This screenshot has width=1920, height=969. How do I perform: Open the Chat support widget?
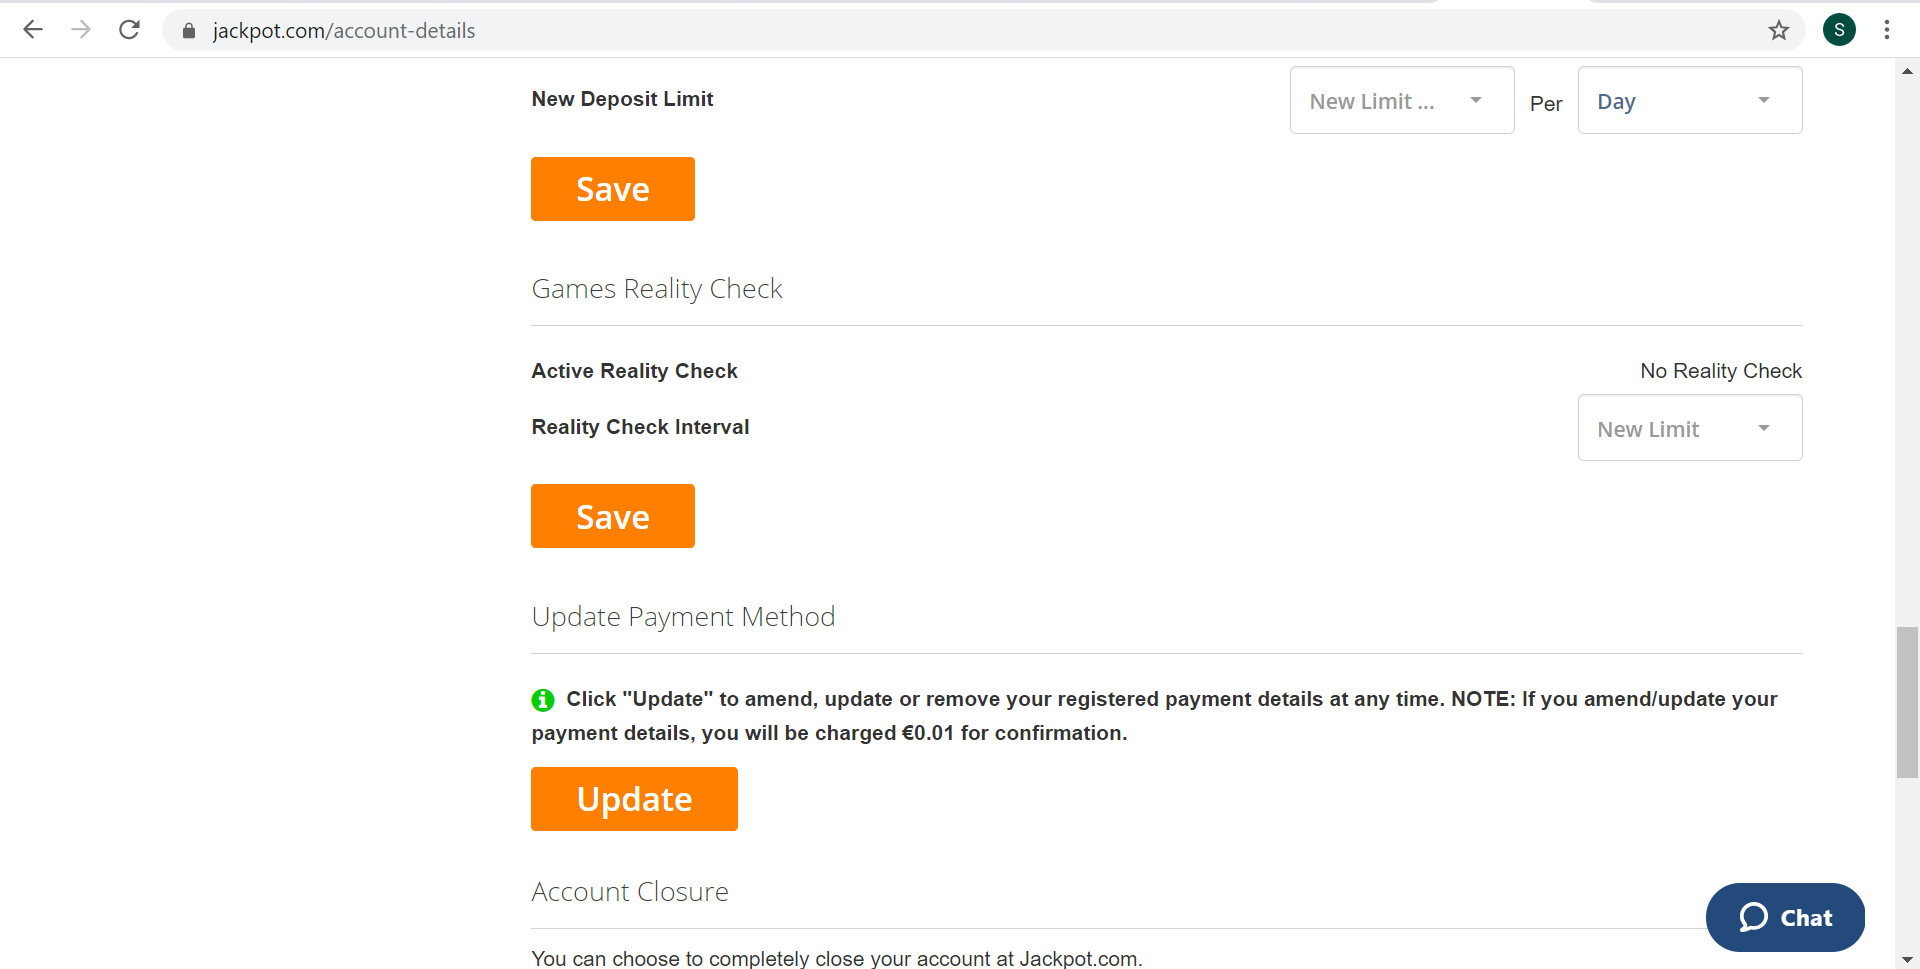point(1785,917)
